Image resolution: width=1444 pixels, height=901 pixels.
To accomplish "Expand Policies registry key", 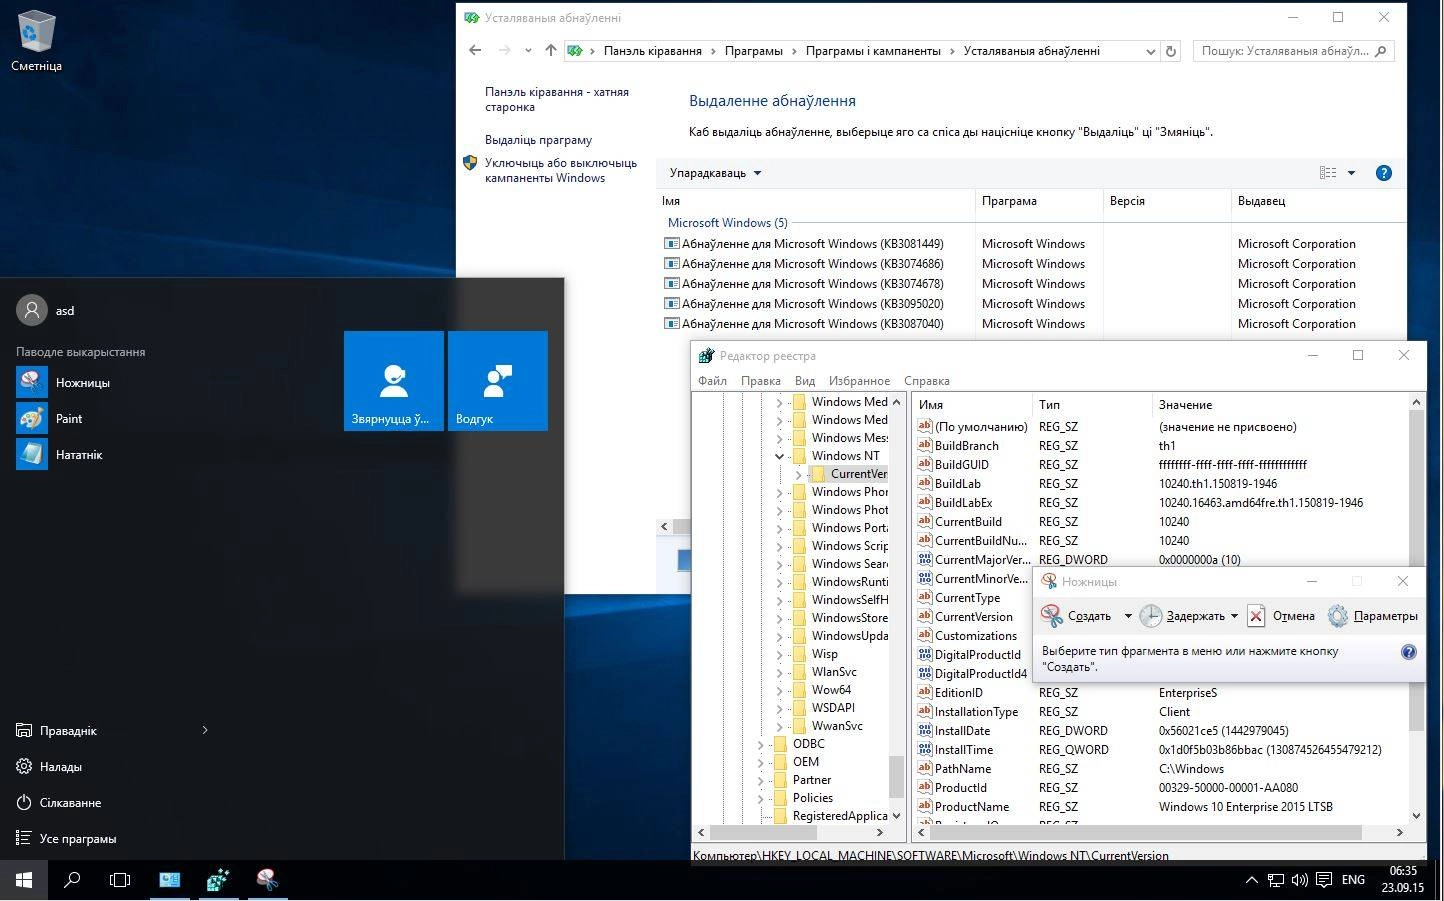I will [x=760, y=798].
